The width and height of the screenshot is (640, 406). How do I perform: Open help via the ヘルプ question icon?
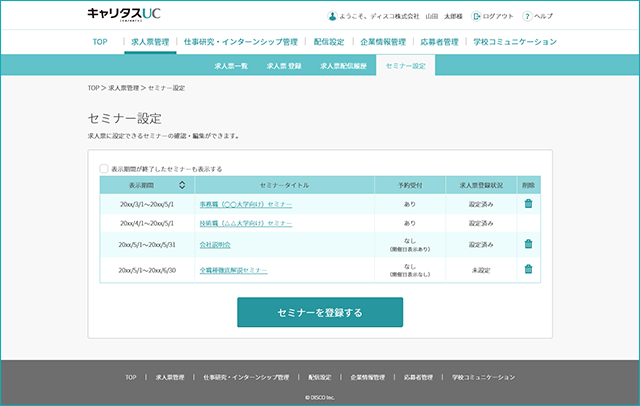[527, 16]
